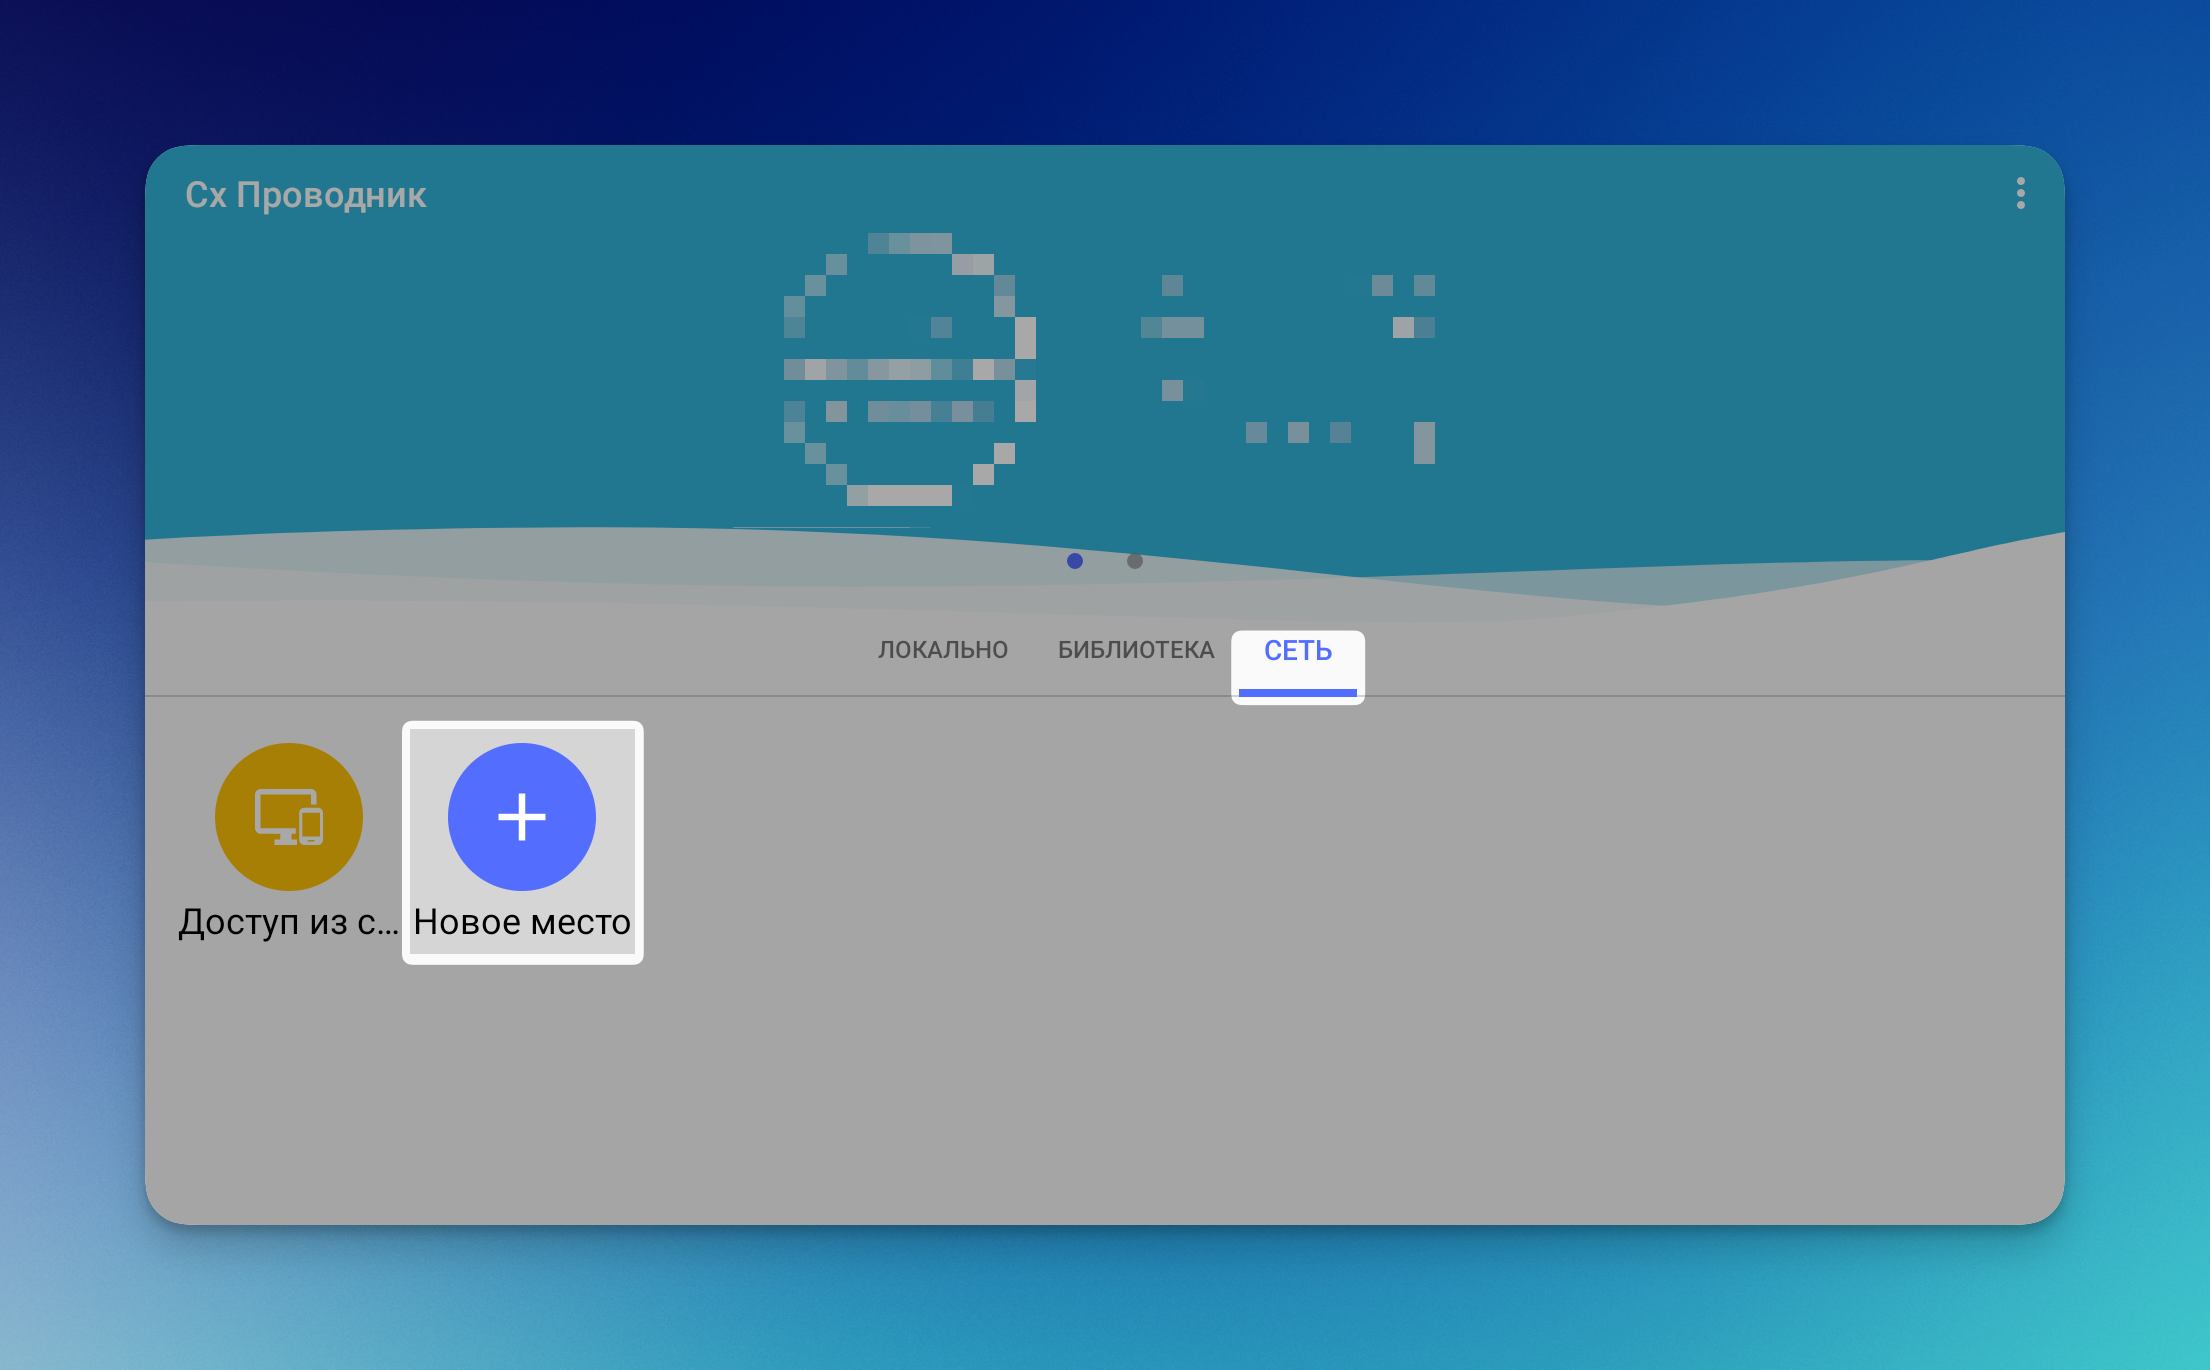Switch to the БИБЛИОТЕКА tab
The width and height of the screenshot is (2210, 1370).
(x=1135, y=650)
